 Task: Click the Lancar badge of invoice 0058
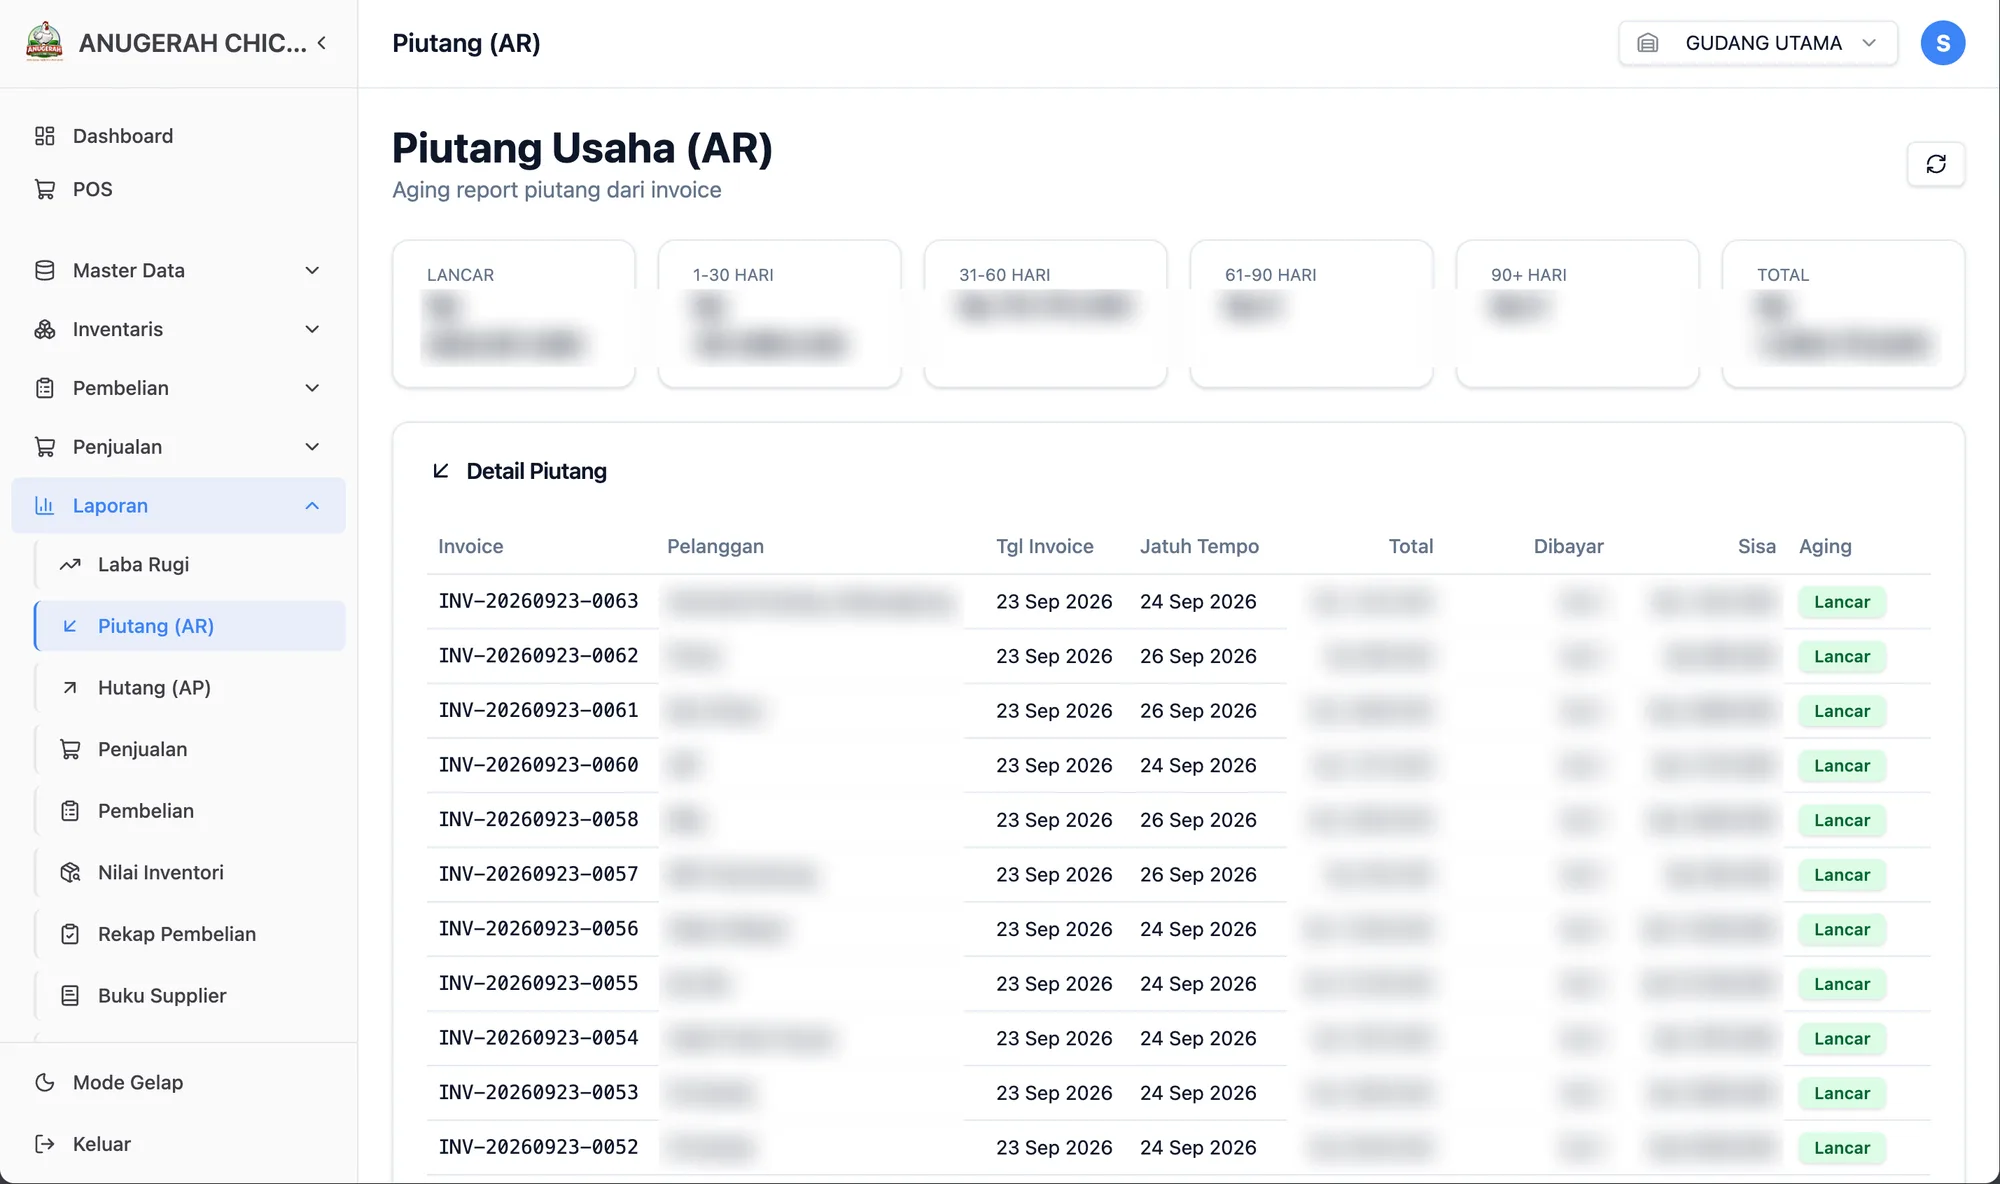coord(1842,820)
